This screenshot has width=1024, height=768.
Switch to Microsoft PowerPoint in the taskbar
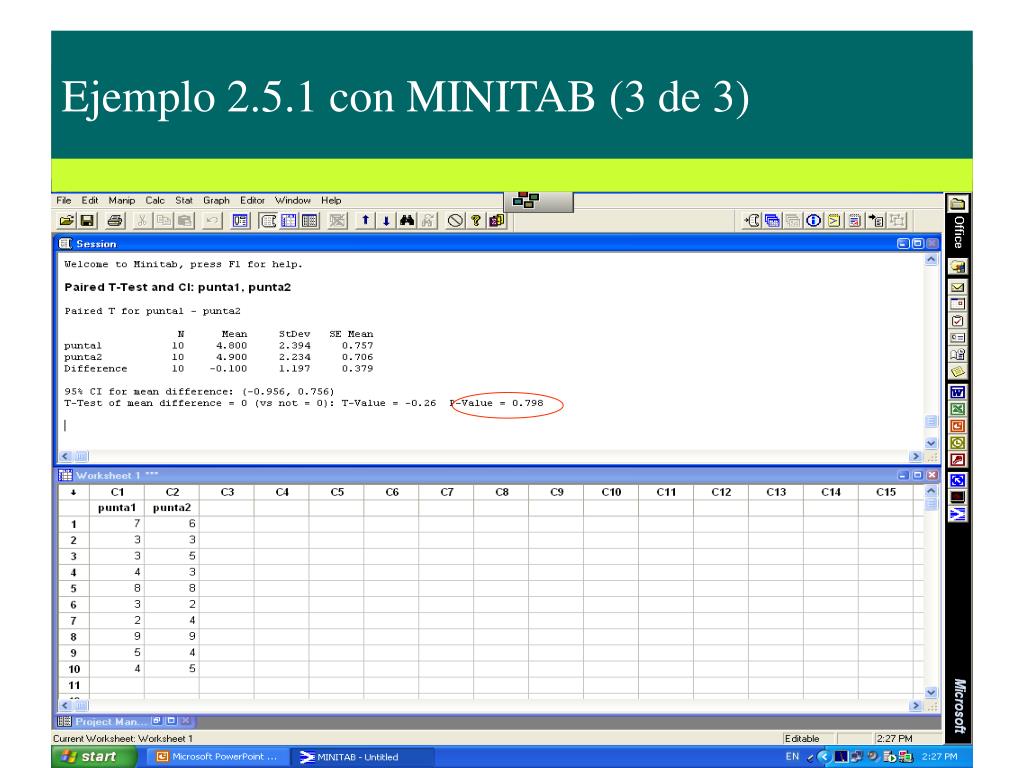coord(218,757)
